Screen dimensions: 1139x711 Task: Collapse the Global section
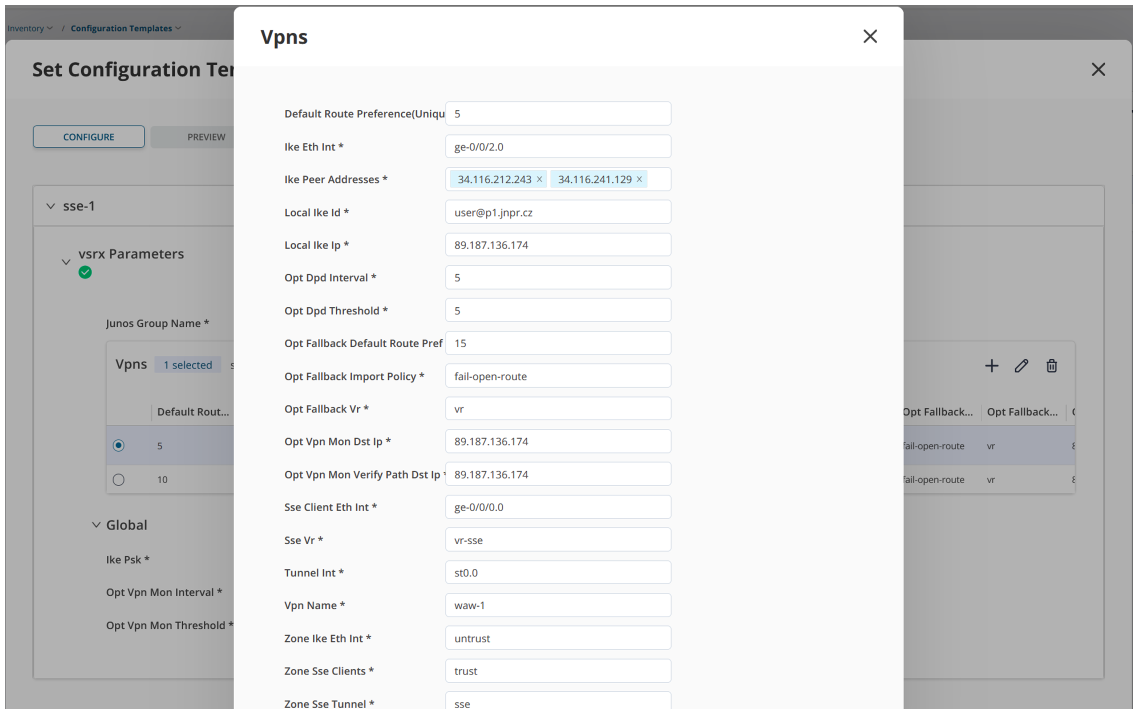click(x=96, y=524)
